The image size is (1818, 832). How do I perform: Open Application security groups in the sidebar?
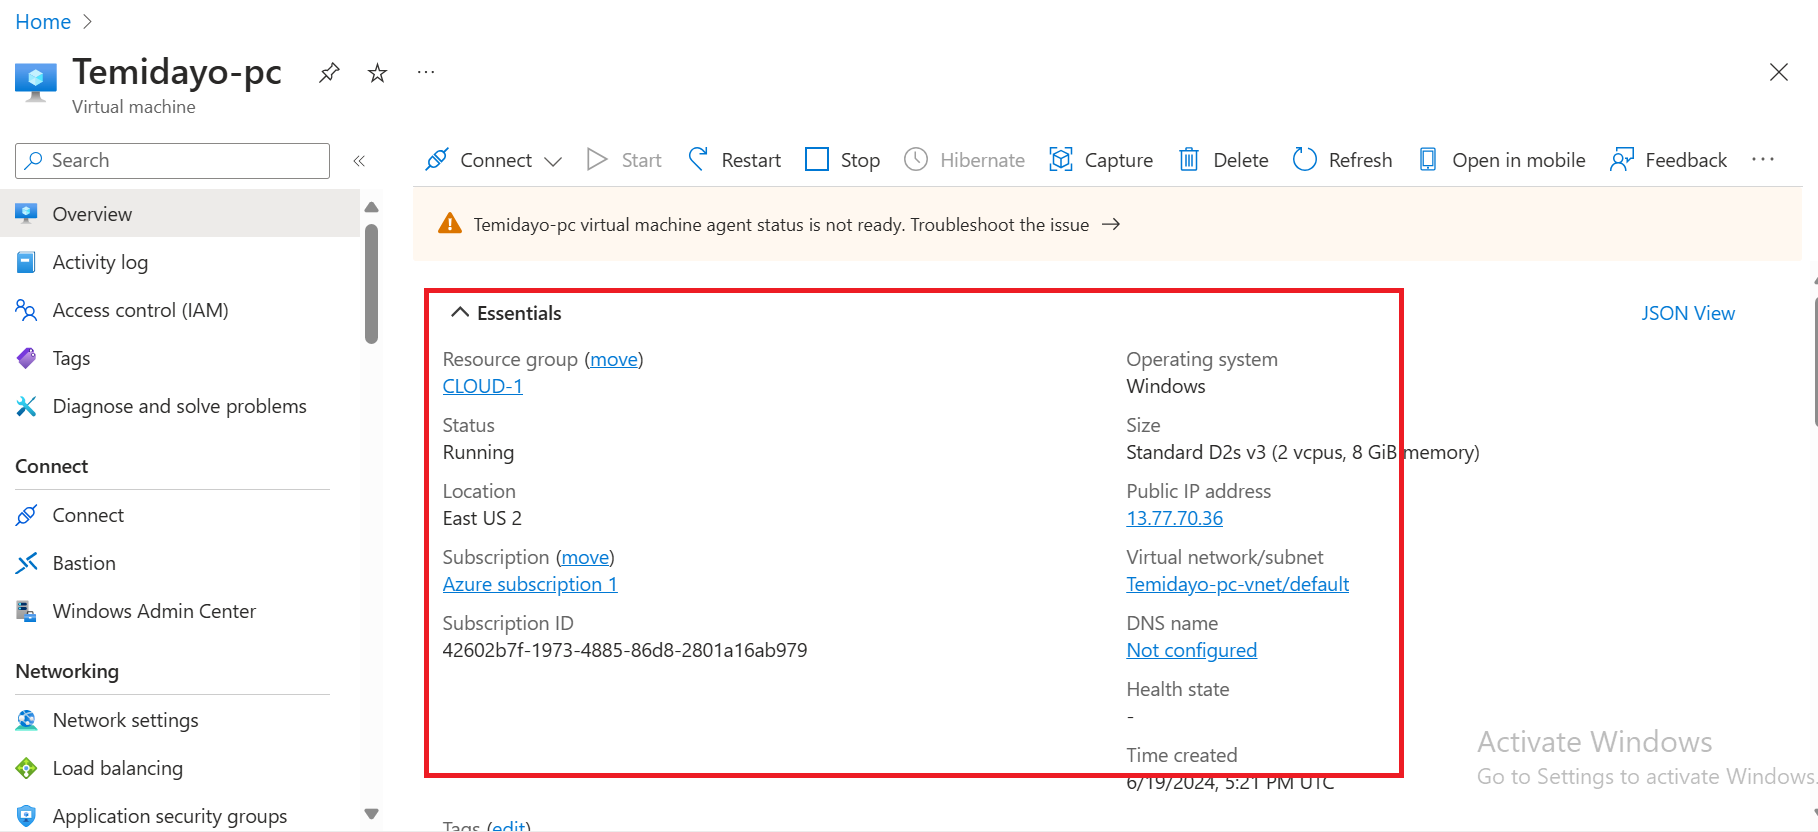point(170,816)
